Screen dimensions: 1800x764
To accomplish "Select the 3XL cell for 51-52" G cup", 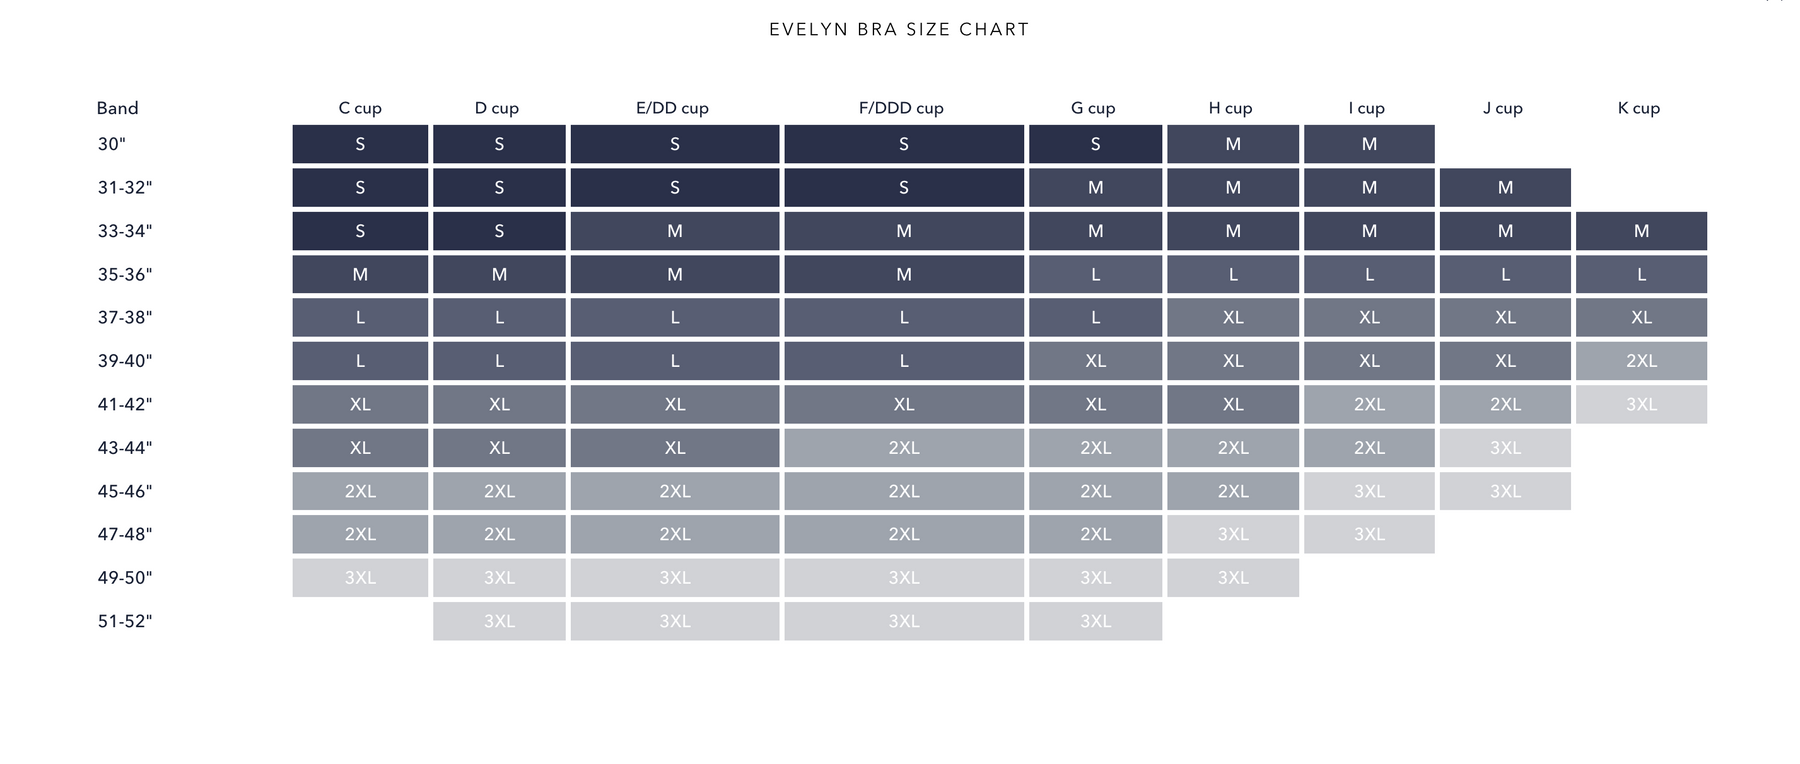I will [x=1095, y=621].
